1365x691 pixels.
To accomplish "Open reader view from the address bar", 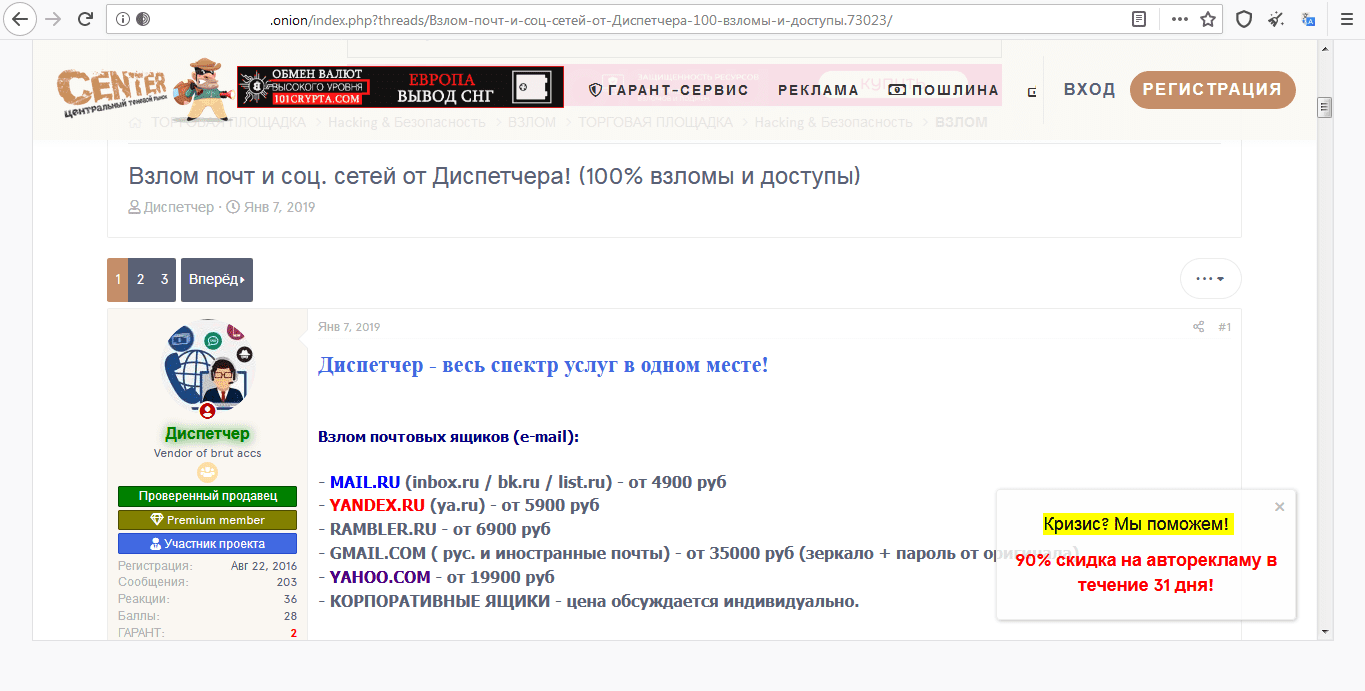I will (x=1138, y=19).
